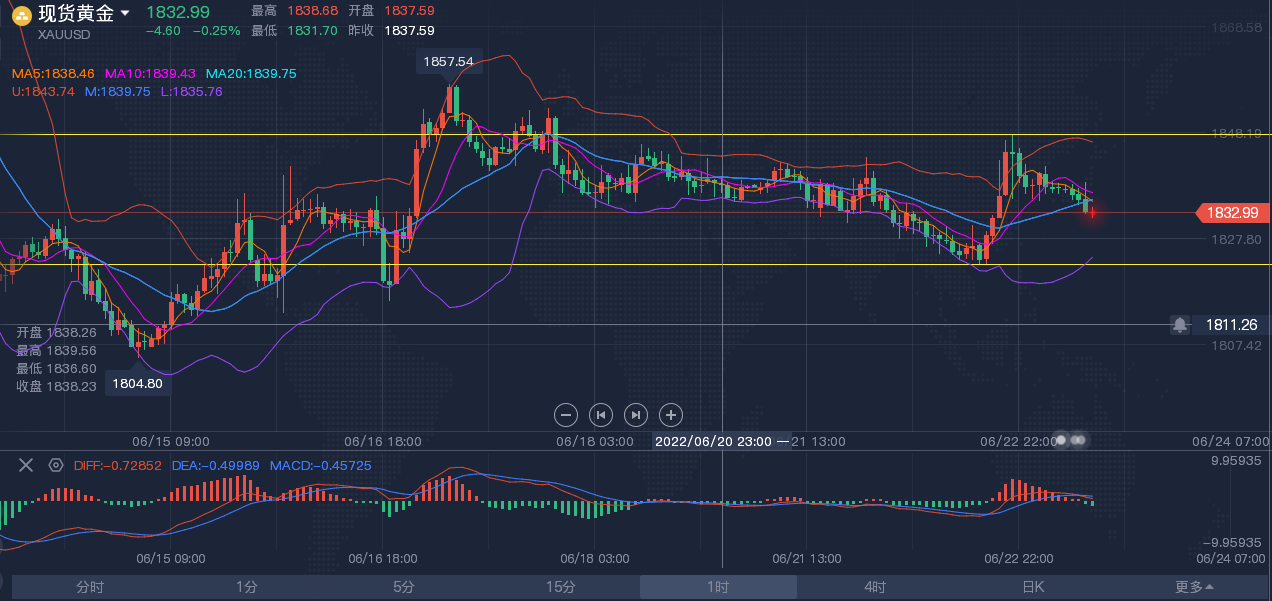
Task: Zoom in chart with plus button
Action: (671, 414)
